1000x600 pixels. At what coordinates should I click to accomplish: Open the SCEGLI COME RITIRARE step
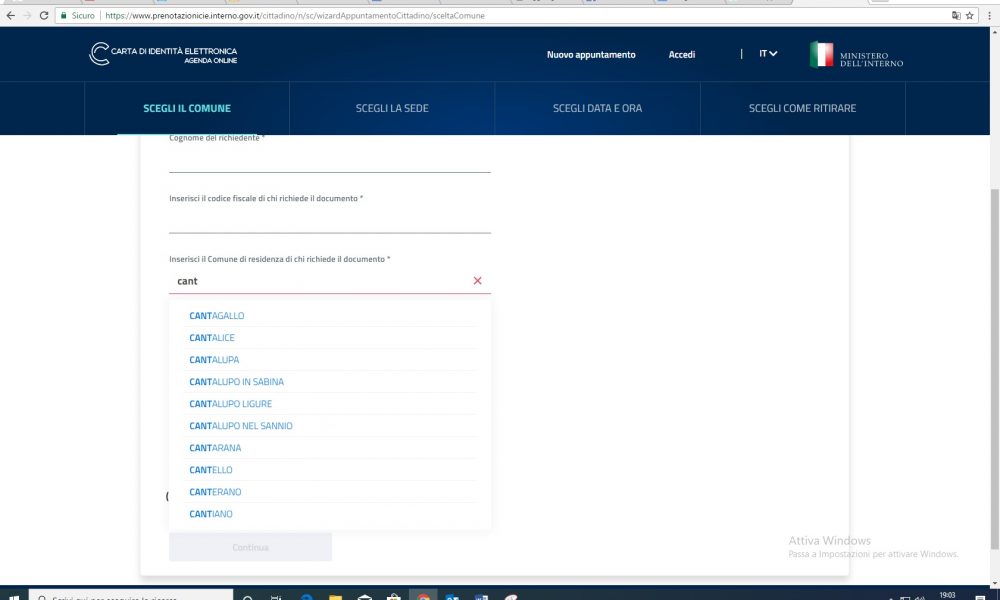tap(802, 108)
